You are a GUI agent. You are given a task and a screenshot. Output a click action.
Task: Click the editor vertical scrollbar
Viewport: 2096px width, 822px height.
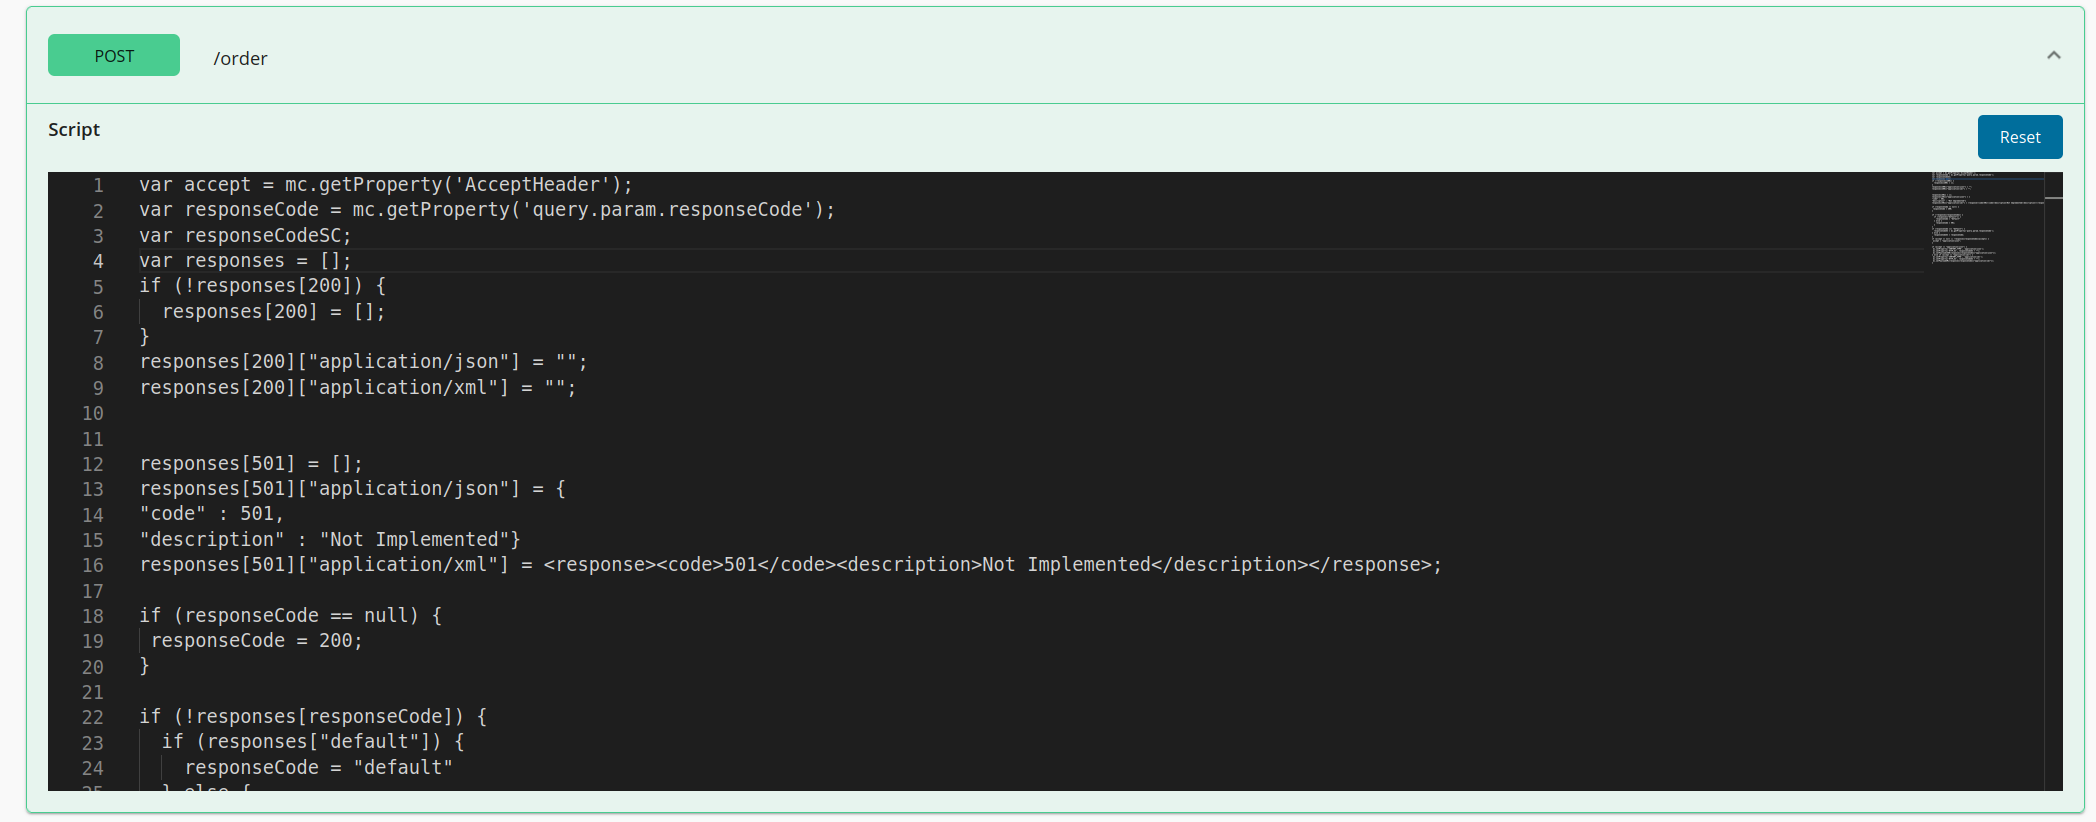tap(2054, 481)
